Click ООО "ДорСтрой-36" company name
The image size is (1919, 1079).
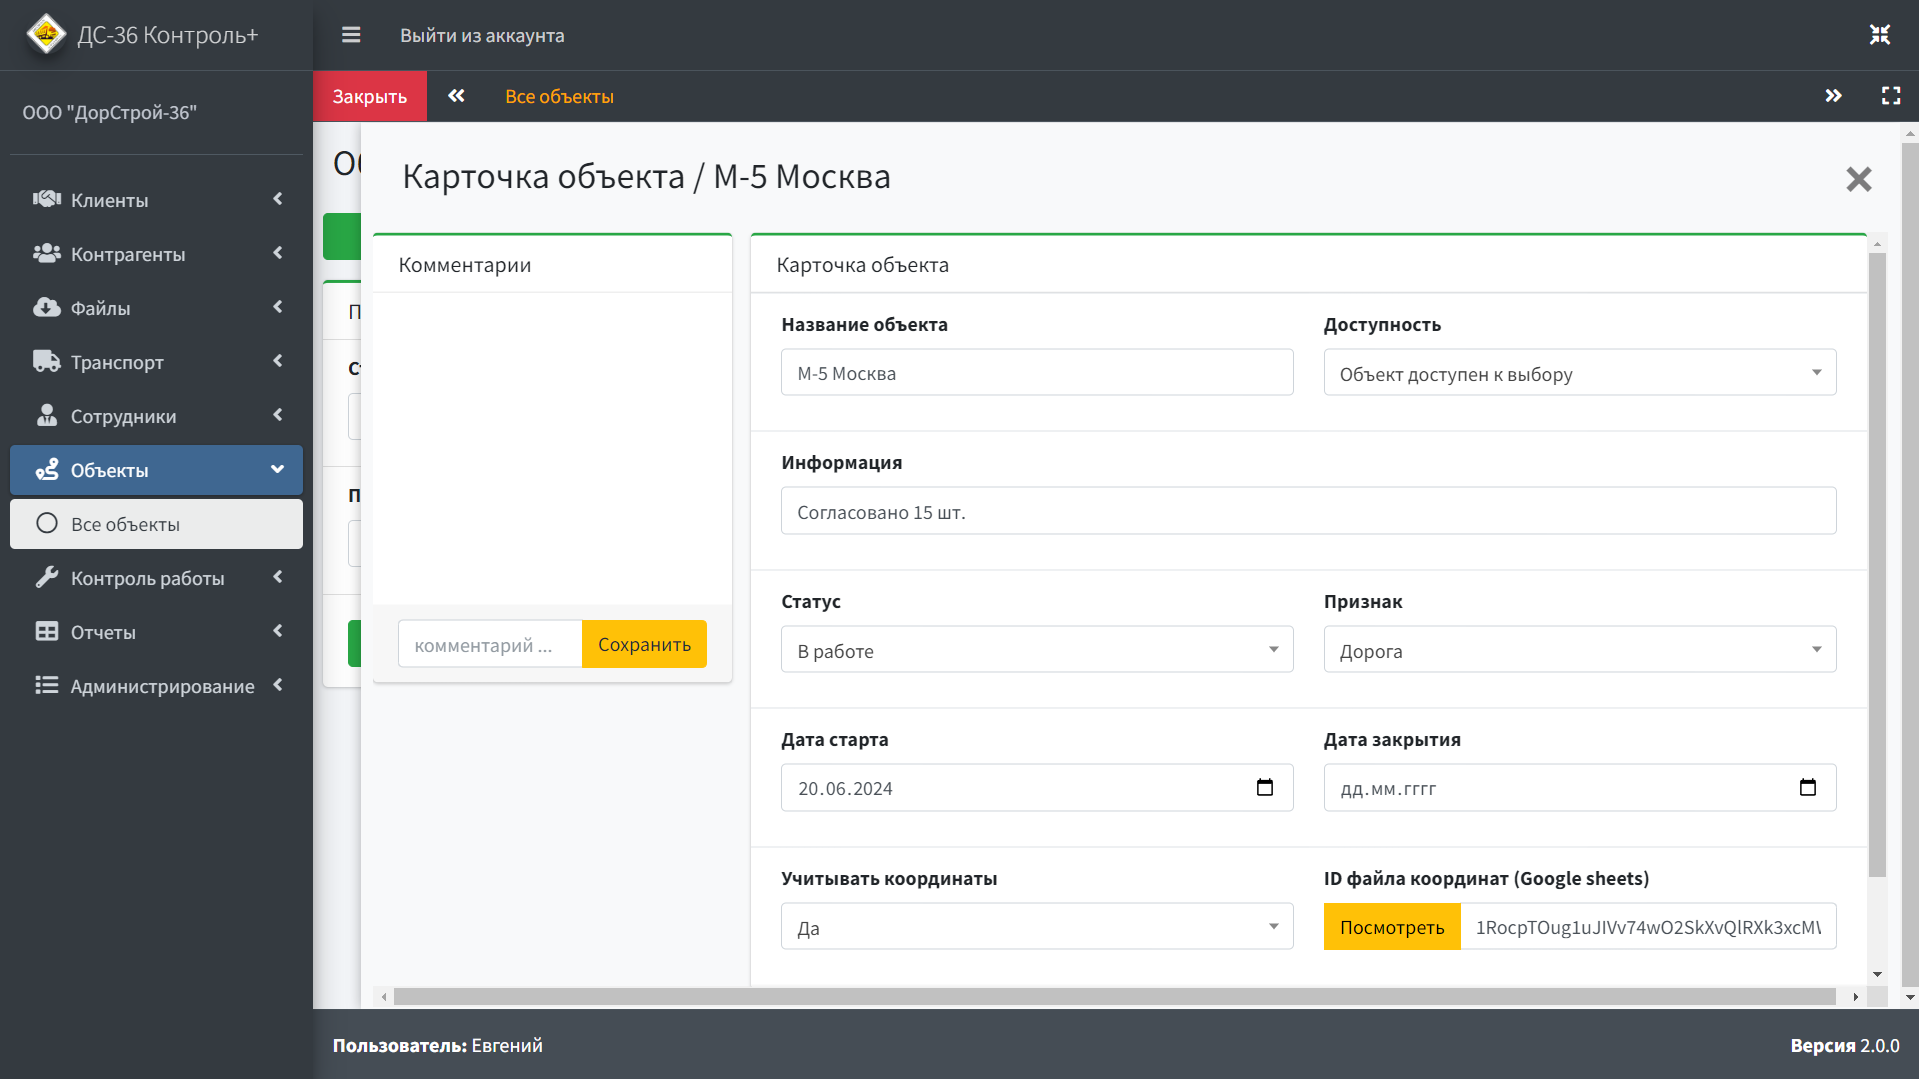(110, 113)
